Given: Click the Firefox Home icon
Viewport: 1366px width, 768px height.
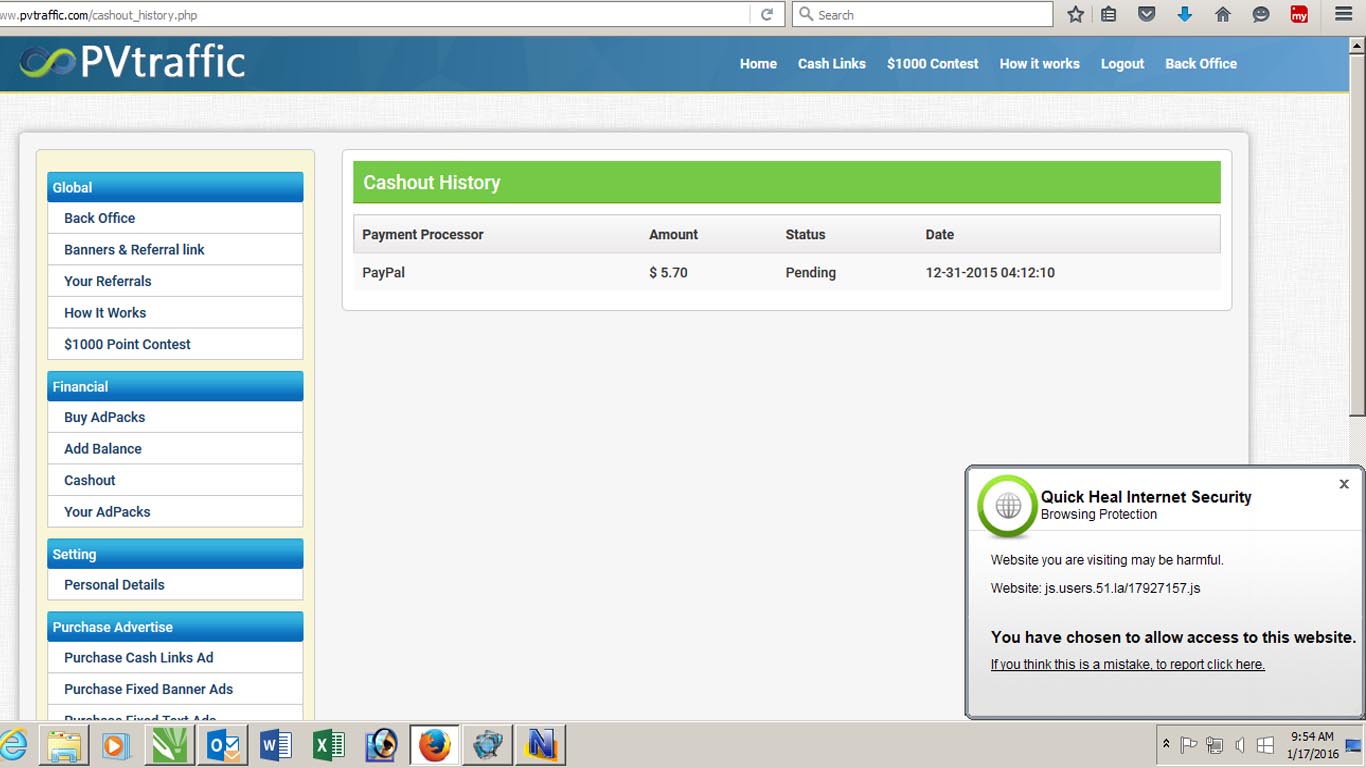Looking at the screenshot, I should coord(1223,15).
